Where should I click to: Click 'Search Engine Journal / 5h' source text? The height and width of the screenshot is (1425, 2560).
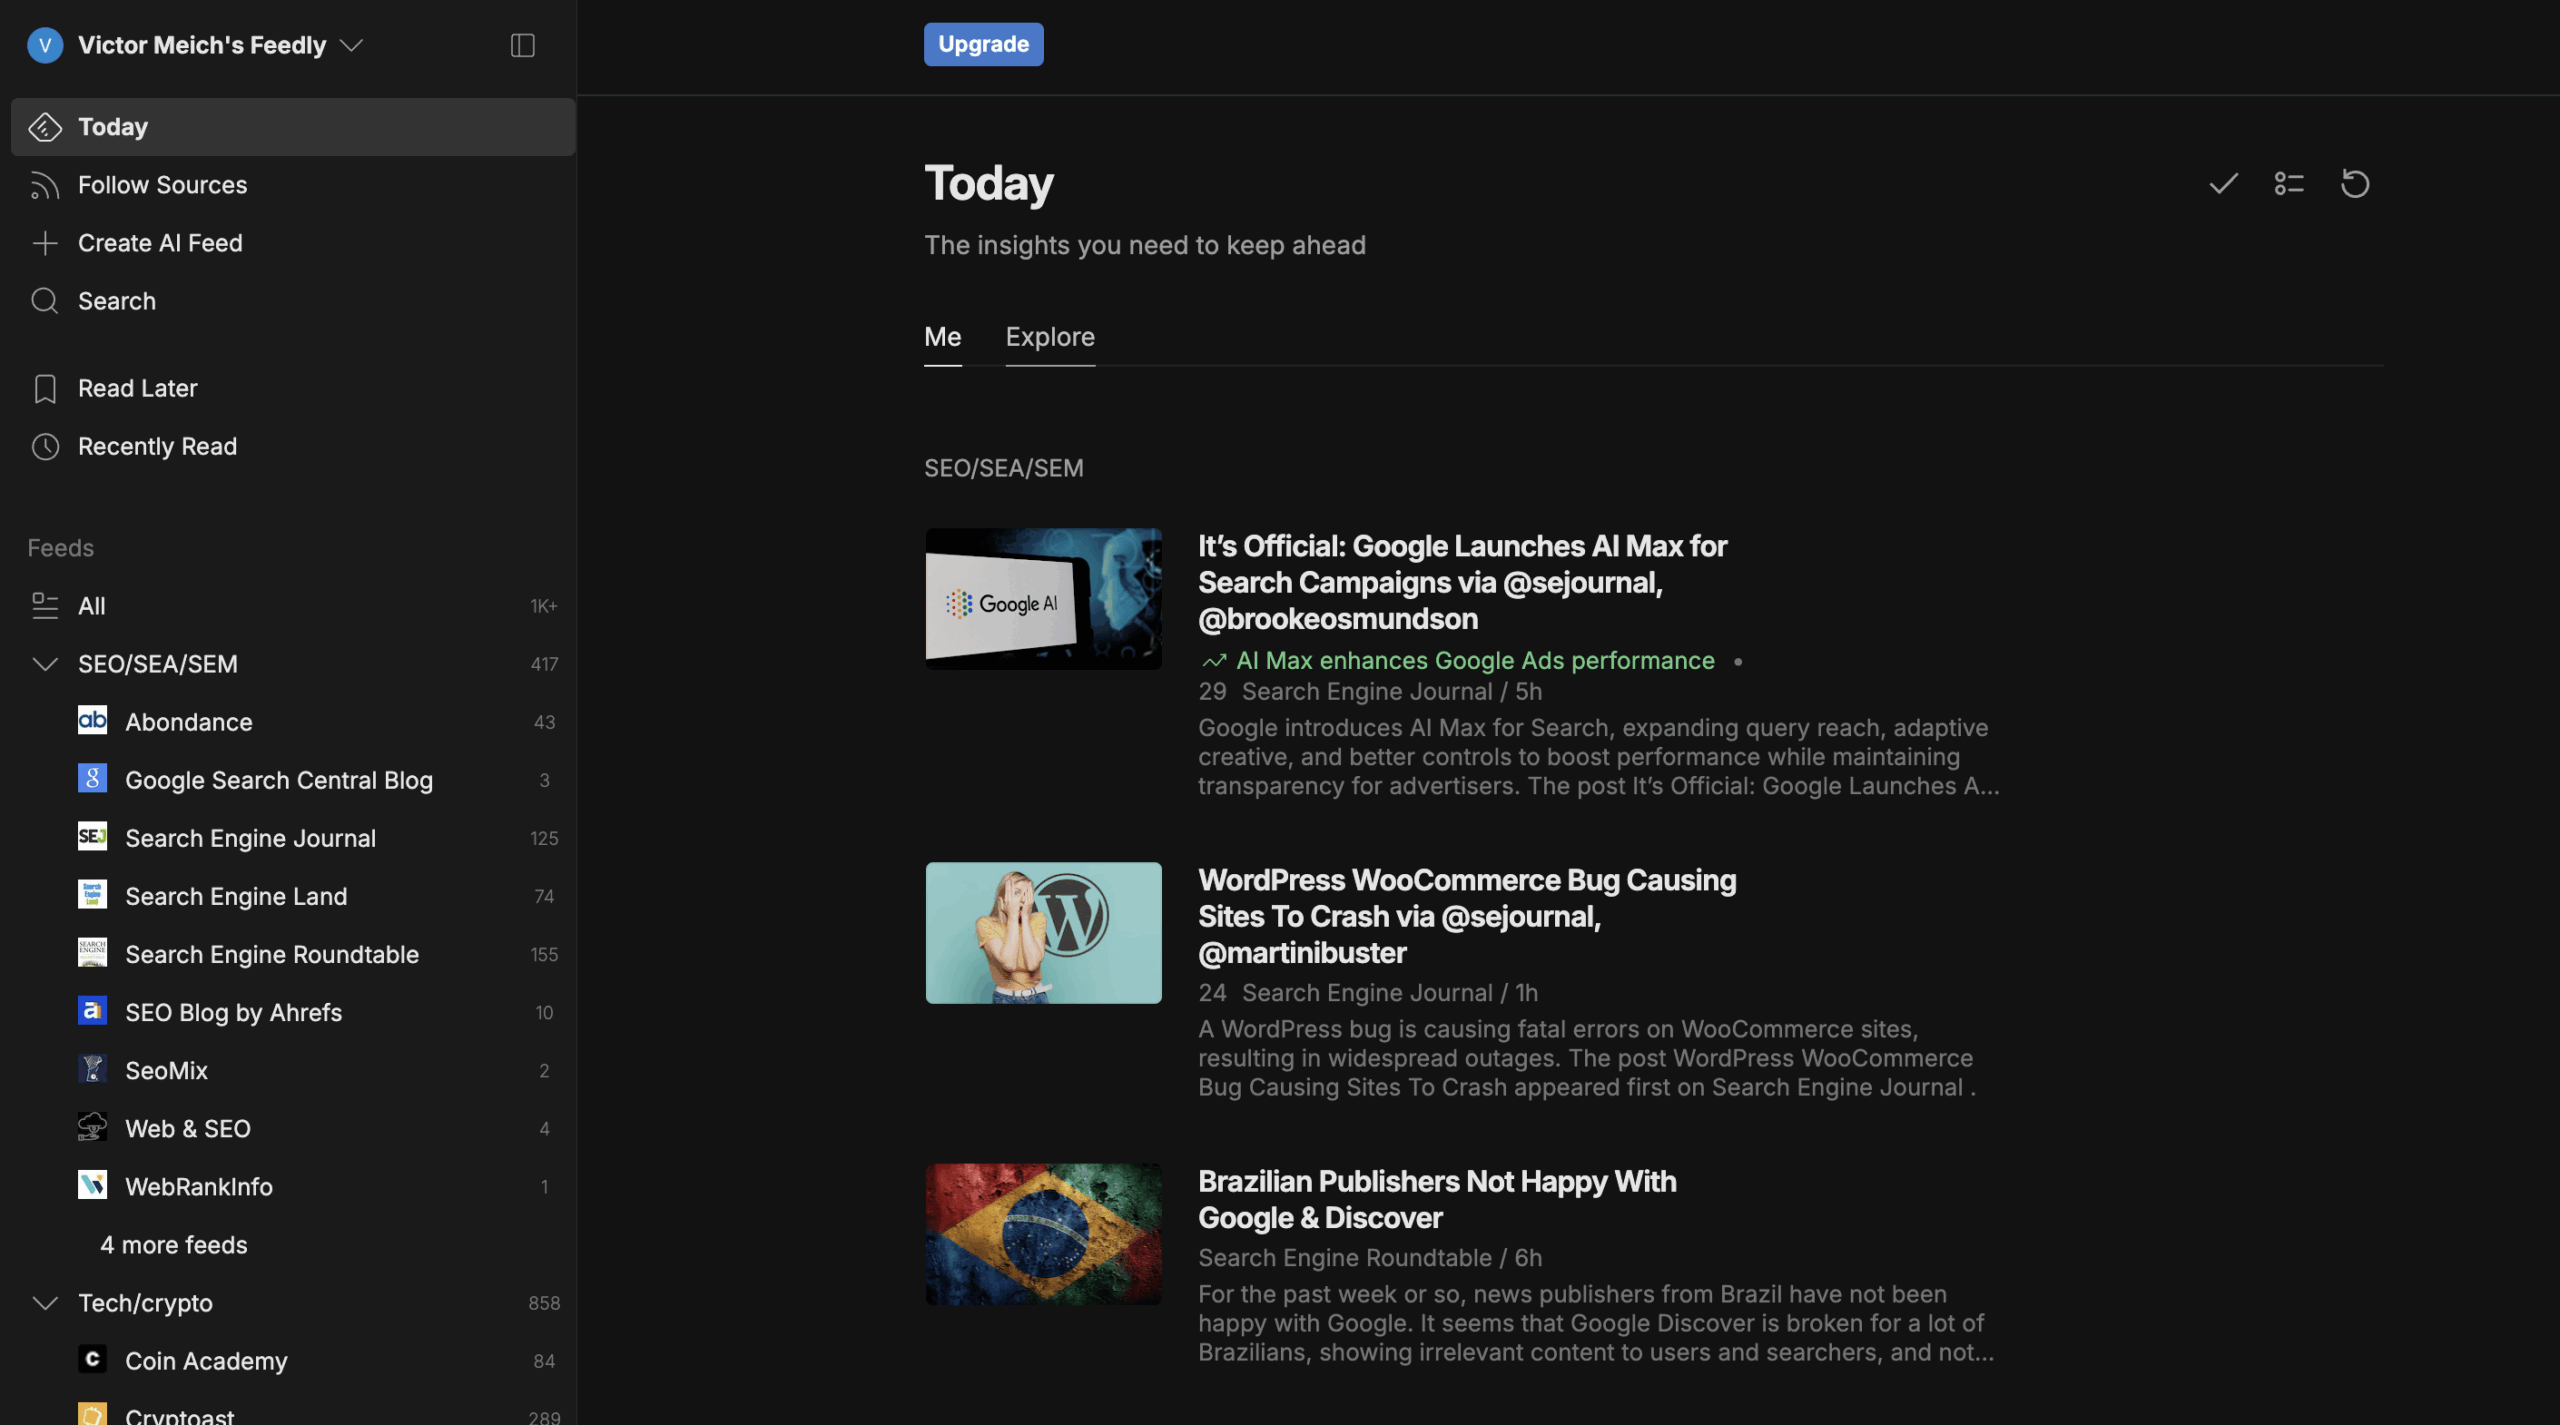pos(1391,692)
